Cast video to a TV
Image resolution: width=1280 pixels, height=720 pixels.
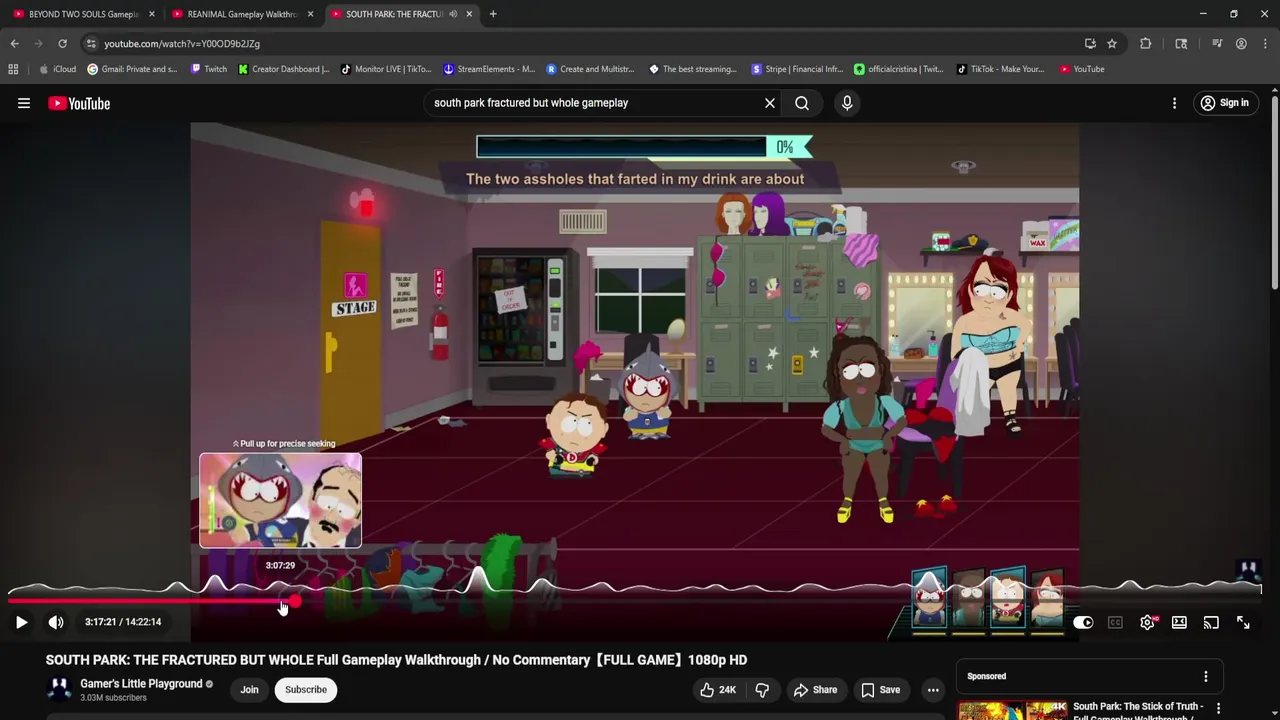tap(1211, 622)
